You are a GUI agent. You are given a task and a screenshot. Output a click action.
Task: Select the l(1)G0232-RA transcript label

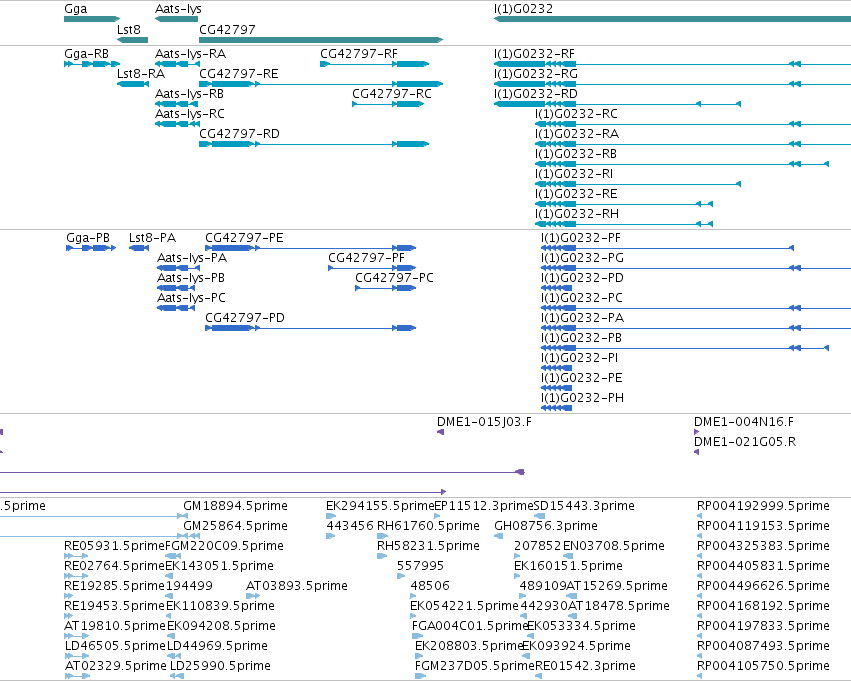[577, 134]
